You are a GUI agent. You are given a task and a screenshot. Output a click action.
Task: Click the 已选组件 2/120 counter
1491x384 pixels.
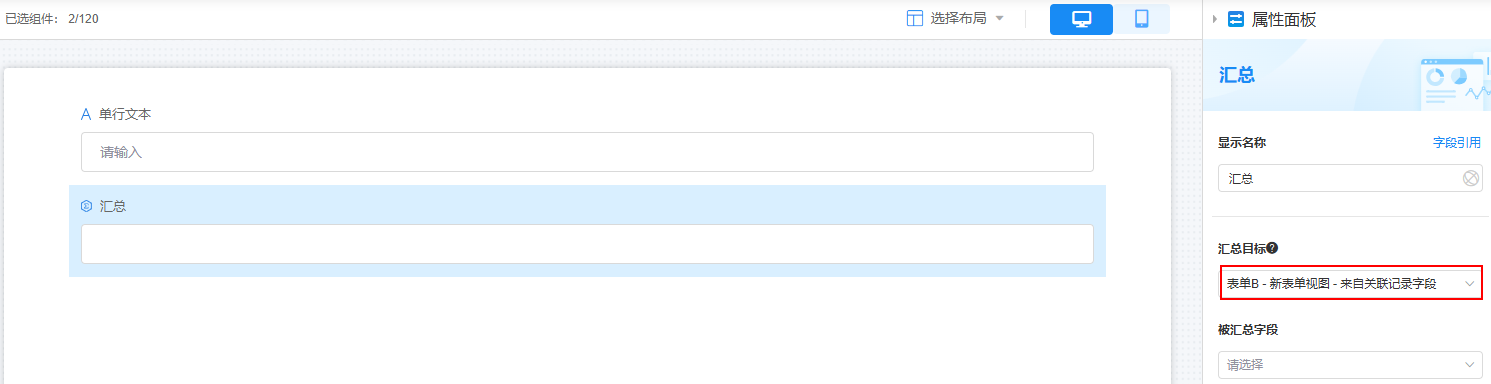coord(52,19)
